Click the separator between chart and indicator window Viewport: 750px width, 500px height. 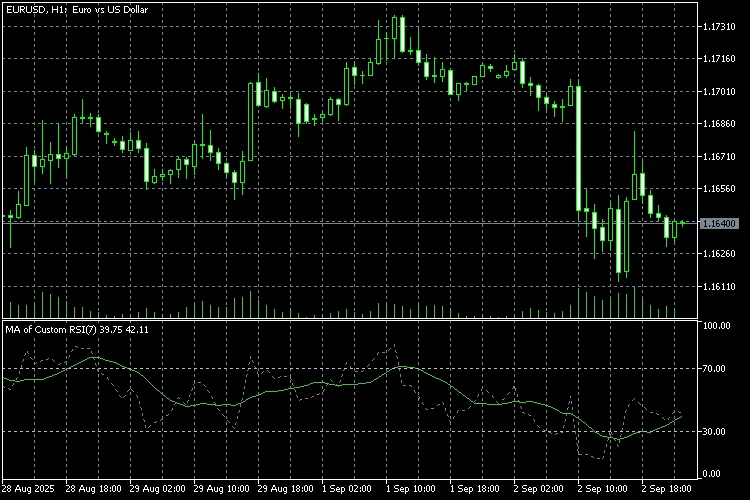click(350, 319)
